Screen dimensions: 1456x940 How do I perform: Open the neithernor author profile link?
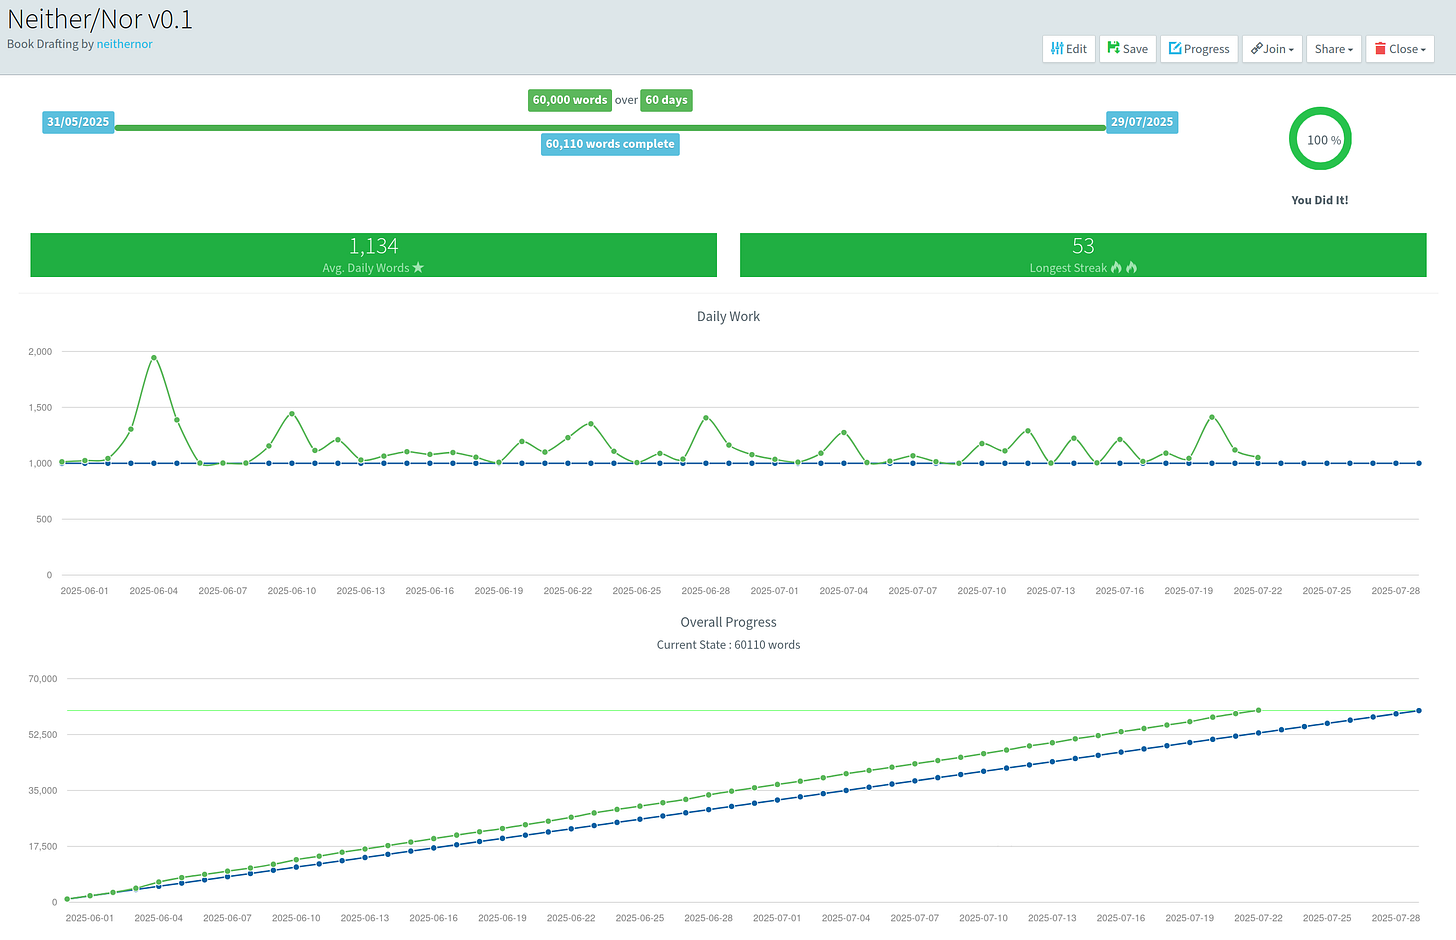coord(125,44)
